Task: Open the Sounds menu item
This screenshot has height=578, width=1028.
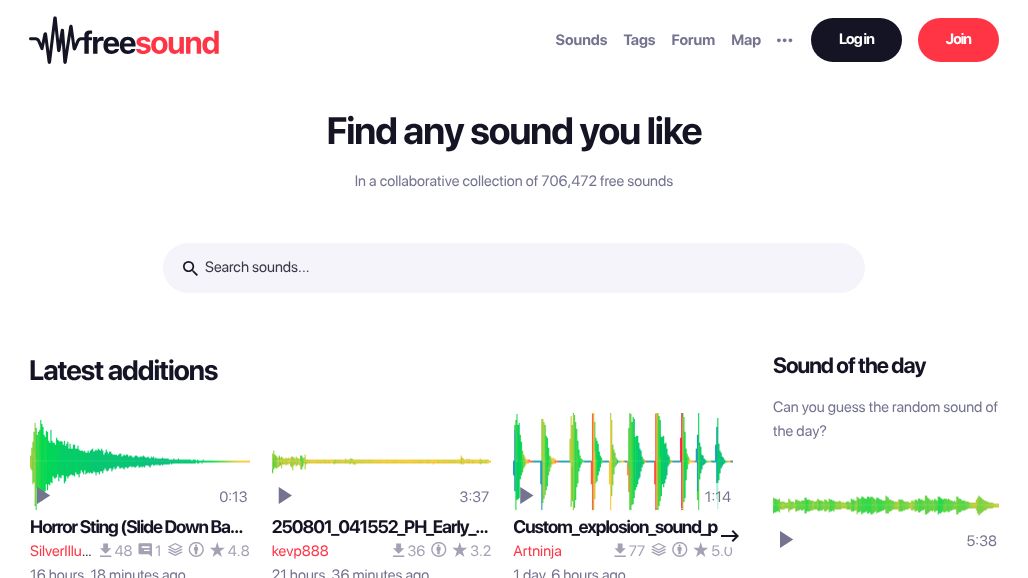Action: (581, 40)
